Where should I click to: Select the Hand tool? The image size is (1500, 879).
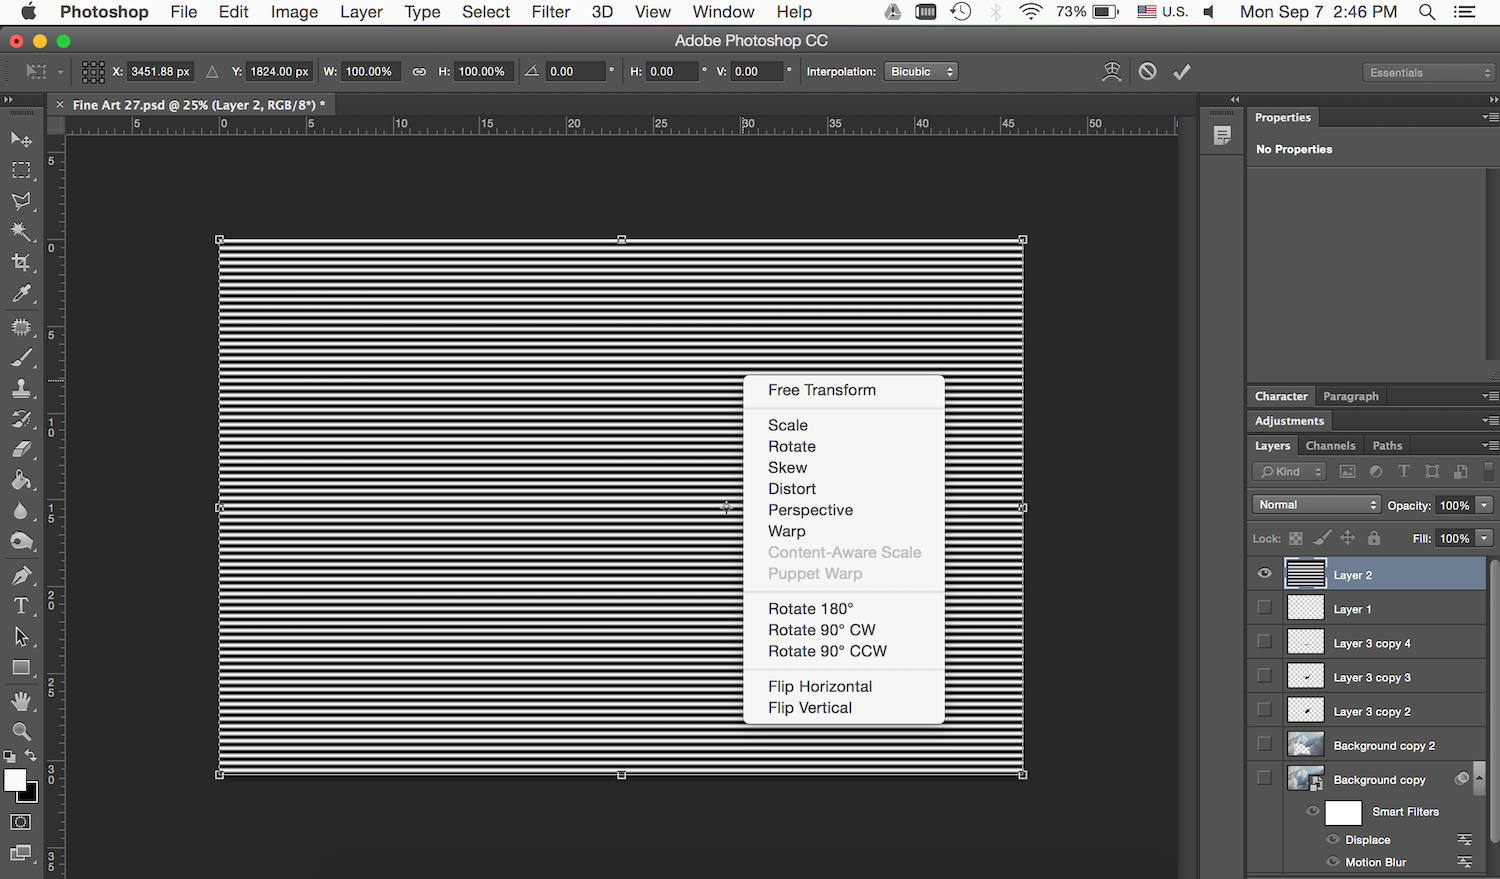[x=21, y=701]
